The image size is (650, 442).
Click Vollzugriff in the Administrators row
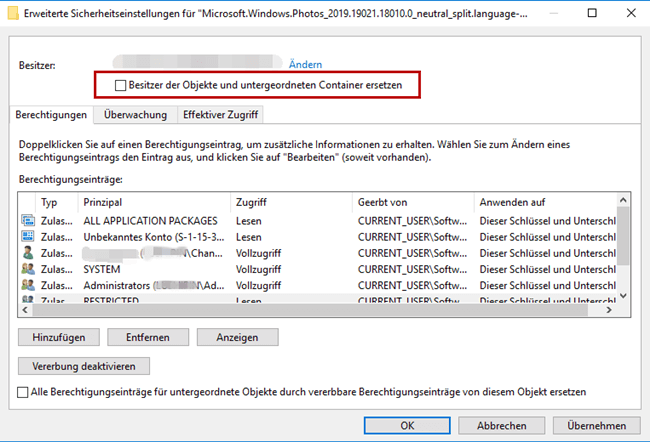click(x=258, y=285)
